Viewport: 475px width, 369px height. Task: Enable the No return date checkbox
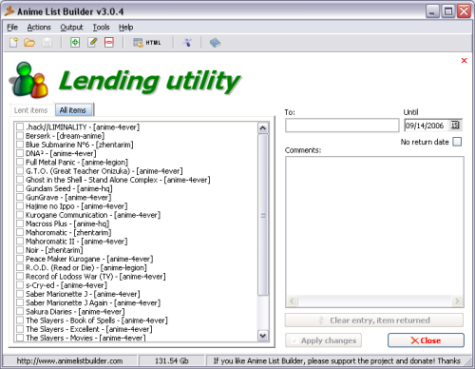pos(457,142)
